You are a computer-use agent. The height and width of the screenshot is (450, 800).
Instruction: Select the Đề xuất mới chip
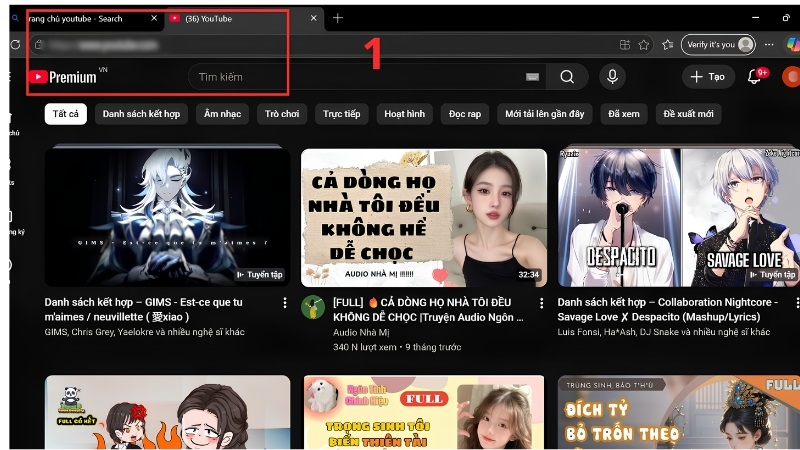[x=688, y=114]
